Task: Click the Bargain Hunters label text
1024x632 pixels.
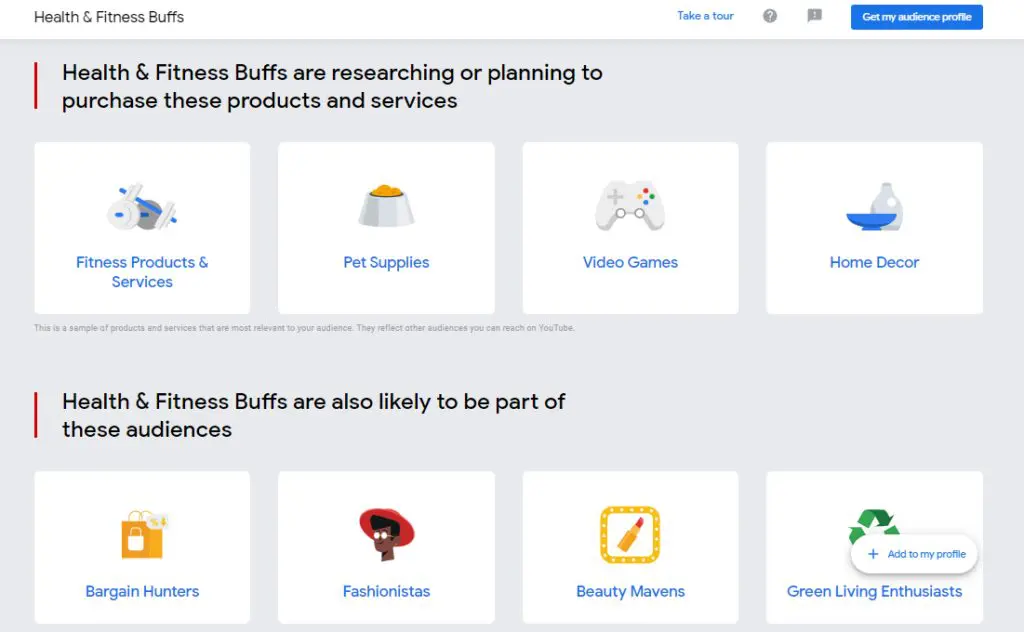Action: pyautogui.click(x=142, y=592)
